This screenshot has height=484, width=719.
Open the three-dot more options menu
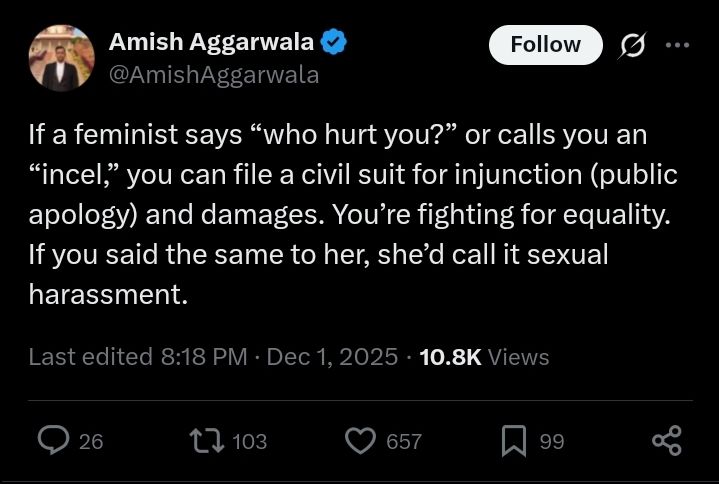[677, 45]
